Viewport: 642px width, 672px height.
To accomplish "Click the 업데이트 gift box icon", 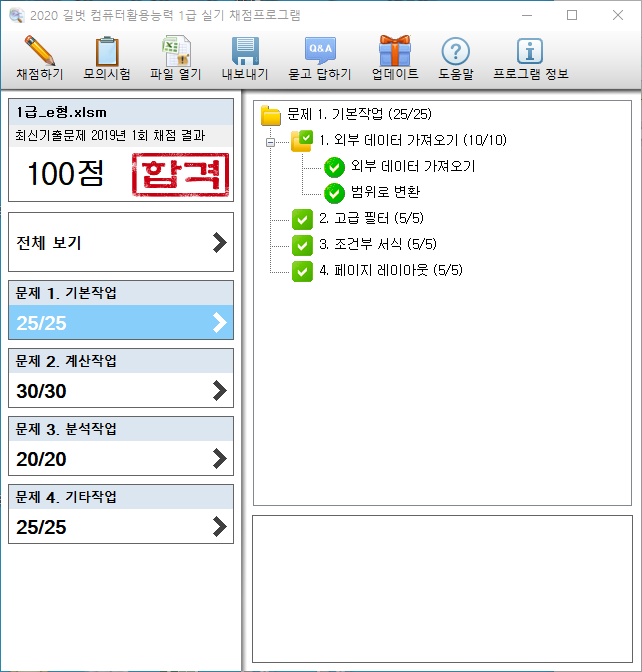I will [395, 51].
